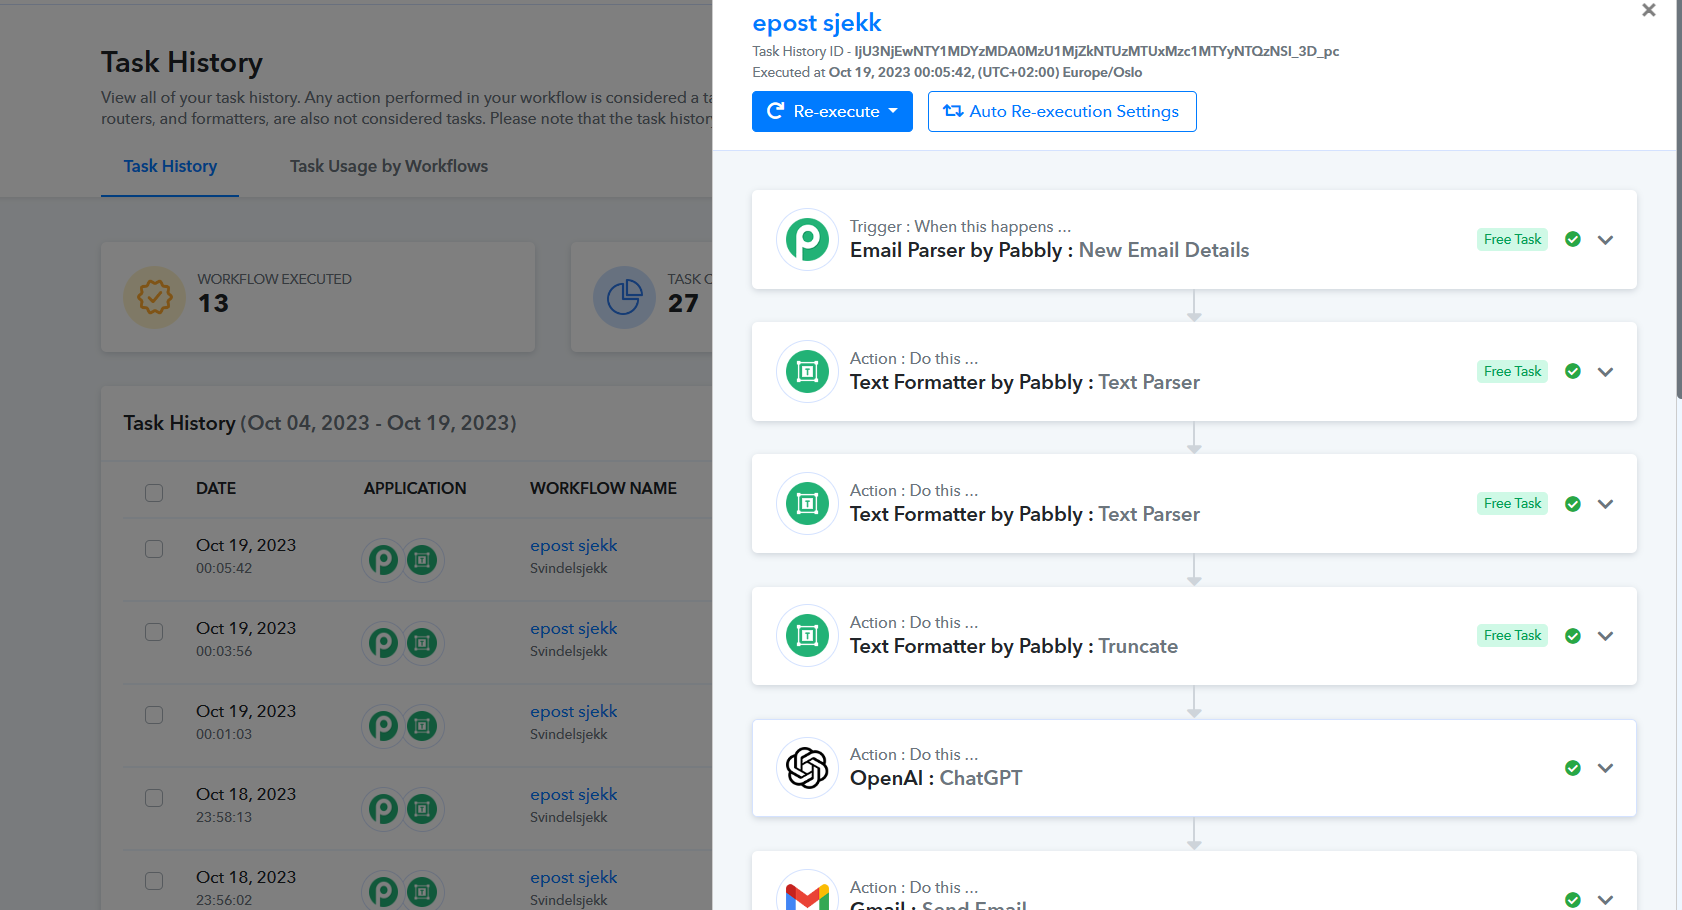
Task: Expand the OpenAI ChatGPT action step
Action: point(1606,768)
